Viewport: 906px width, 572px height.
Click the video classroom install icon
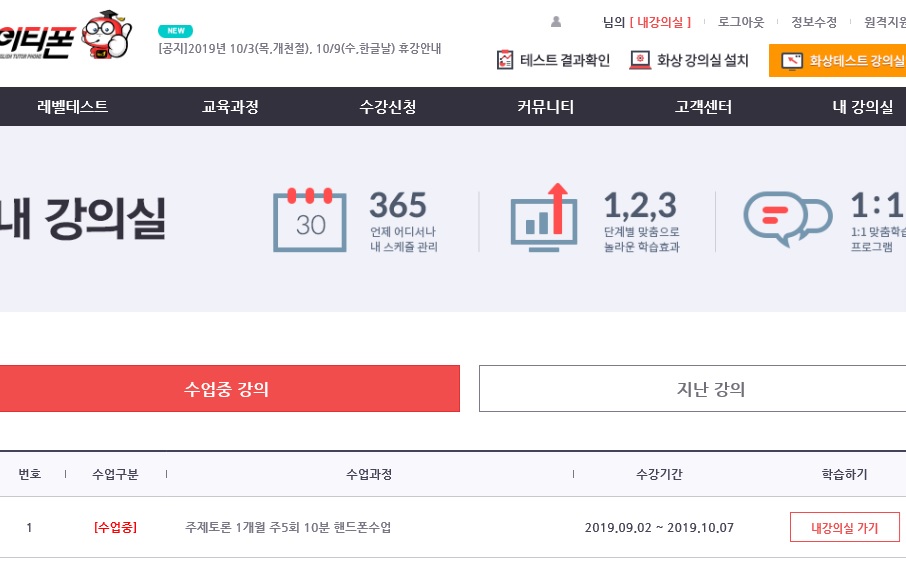click(640, 60)
